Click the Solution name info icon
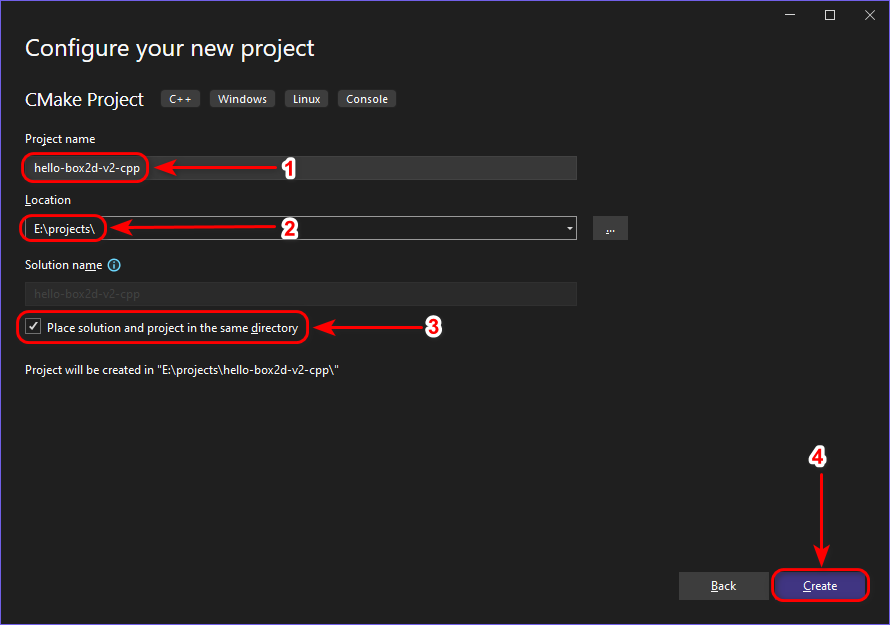This screenshot has height=625, width=890. 114,266
